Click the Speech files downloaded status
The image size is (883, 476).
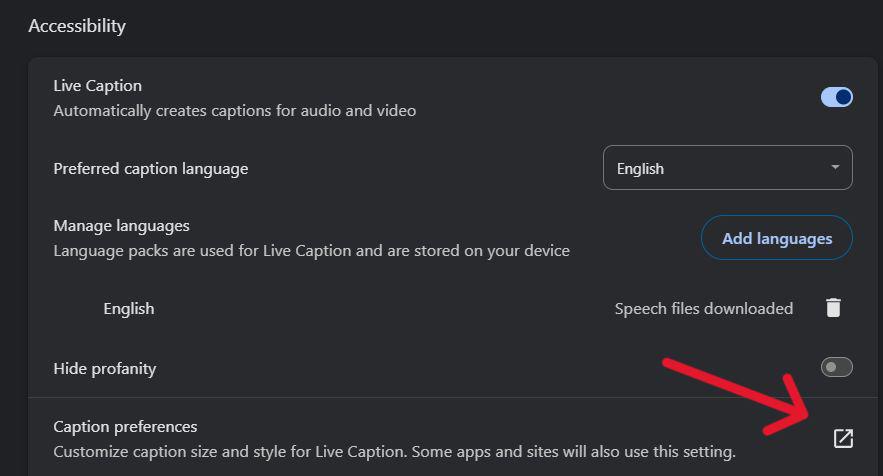point(703,308)
